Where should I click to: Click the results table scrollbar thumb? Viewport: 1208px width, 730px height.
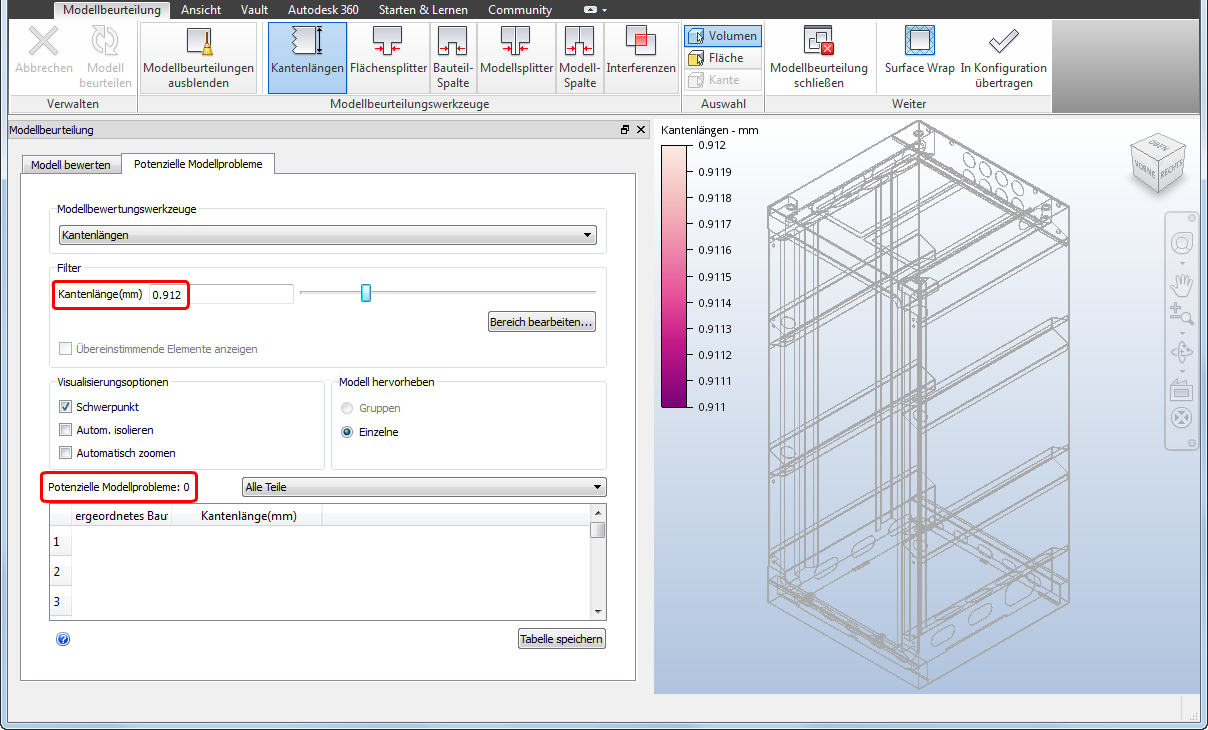(x=597, y=529)
